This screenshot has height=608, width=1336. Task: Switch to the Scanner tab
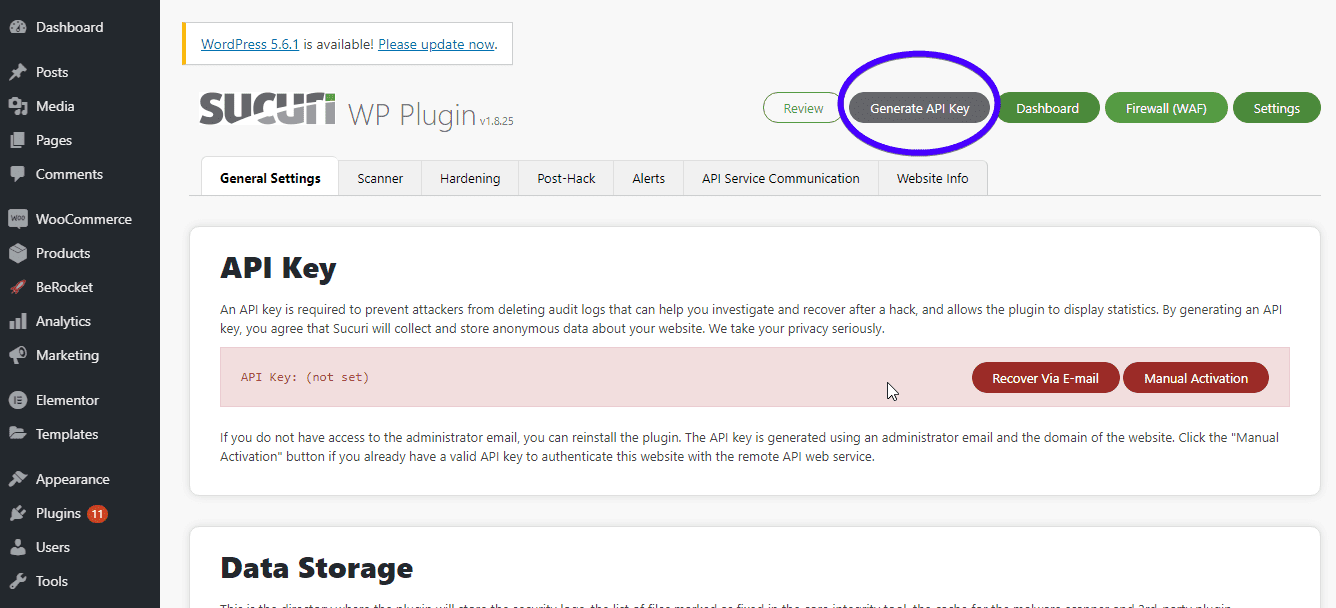380,178
